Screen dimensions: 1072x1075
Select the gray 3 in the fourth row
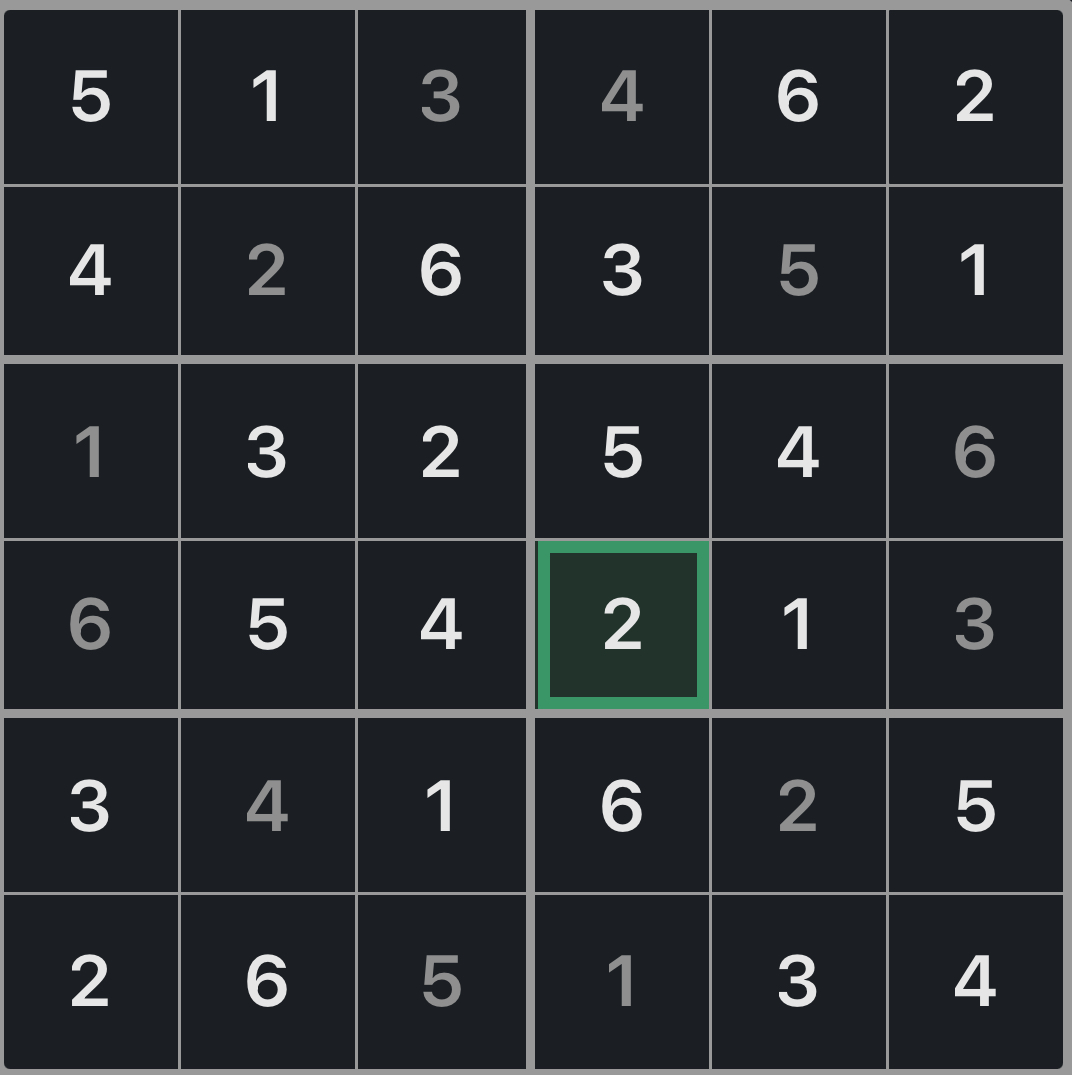(975, 625)
